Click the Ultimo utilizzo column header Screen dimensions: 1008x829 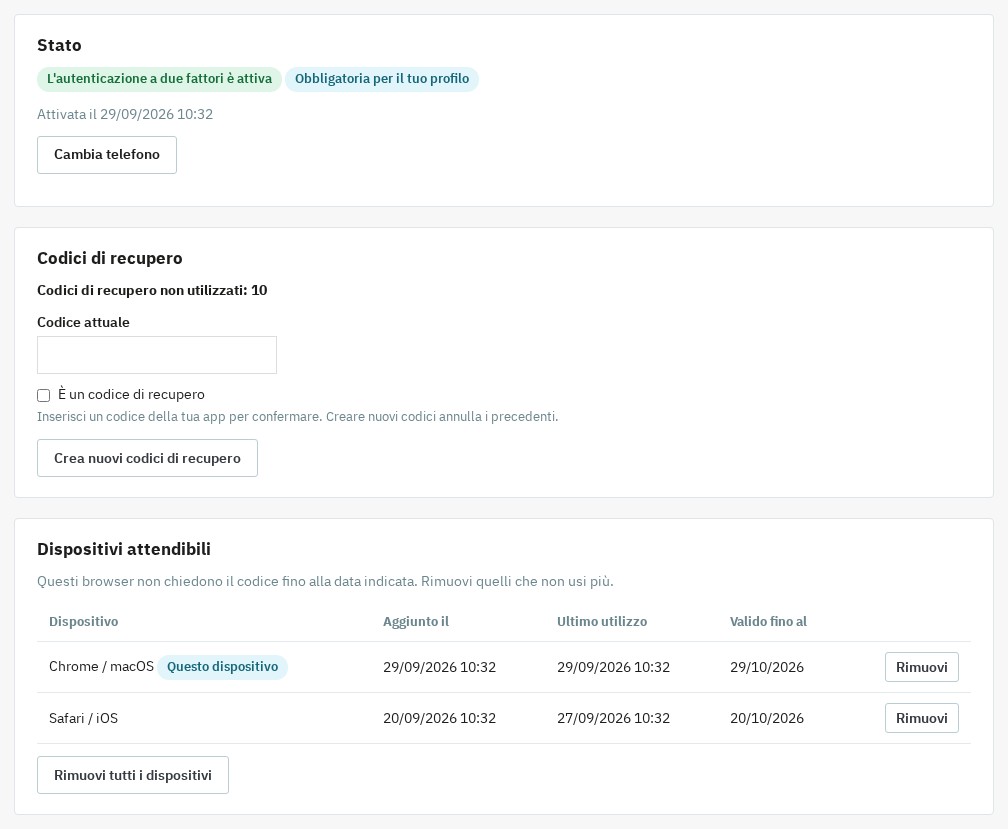[x=602, y=621]
